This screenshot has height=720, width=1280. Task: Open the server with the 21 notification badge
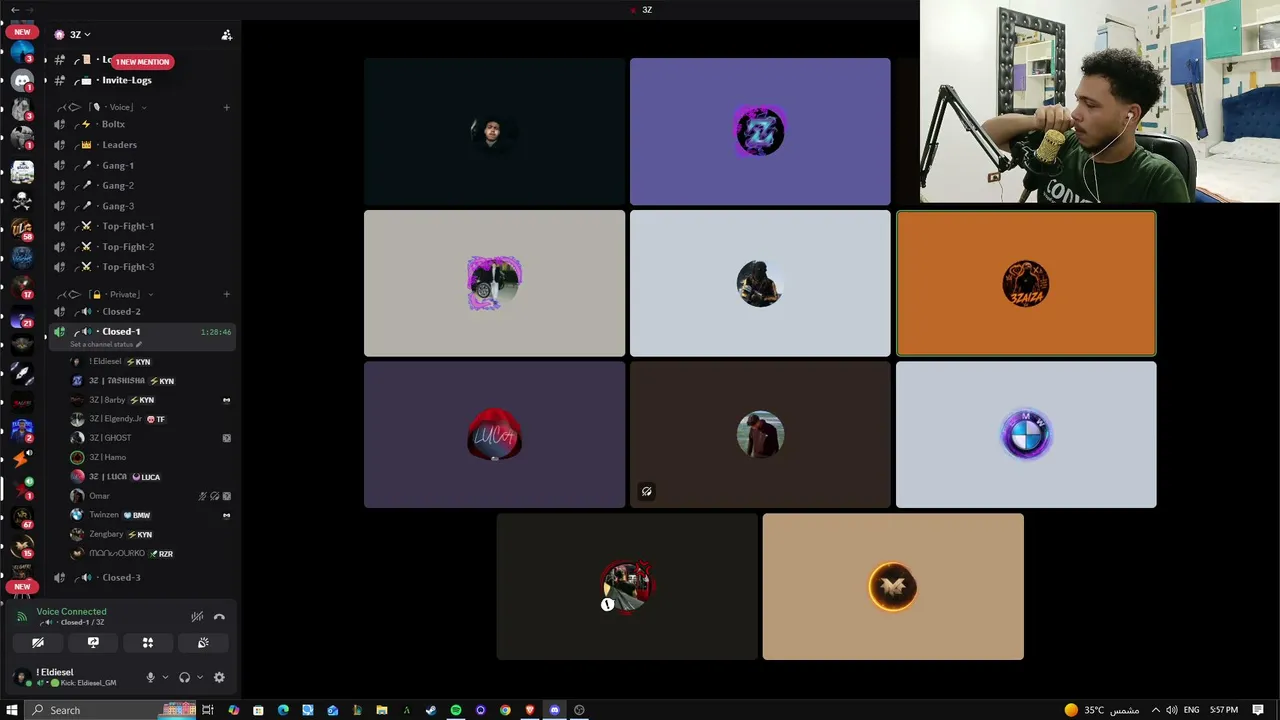click(x=22, y=318)
